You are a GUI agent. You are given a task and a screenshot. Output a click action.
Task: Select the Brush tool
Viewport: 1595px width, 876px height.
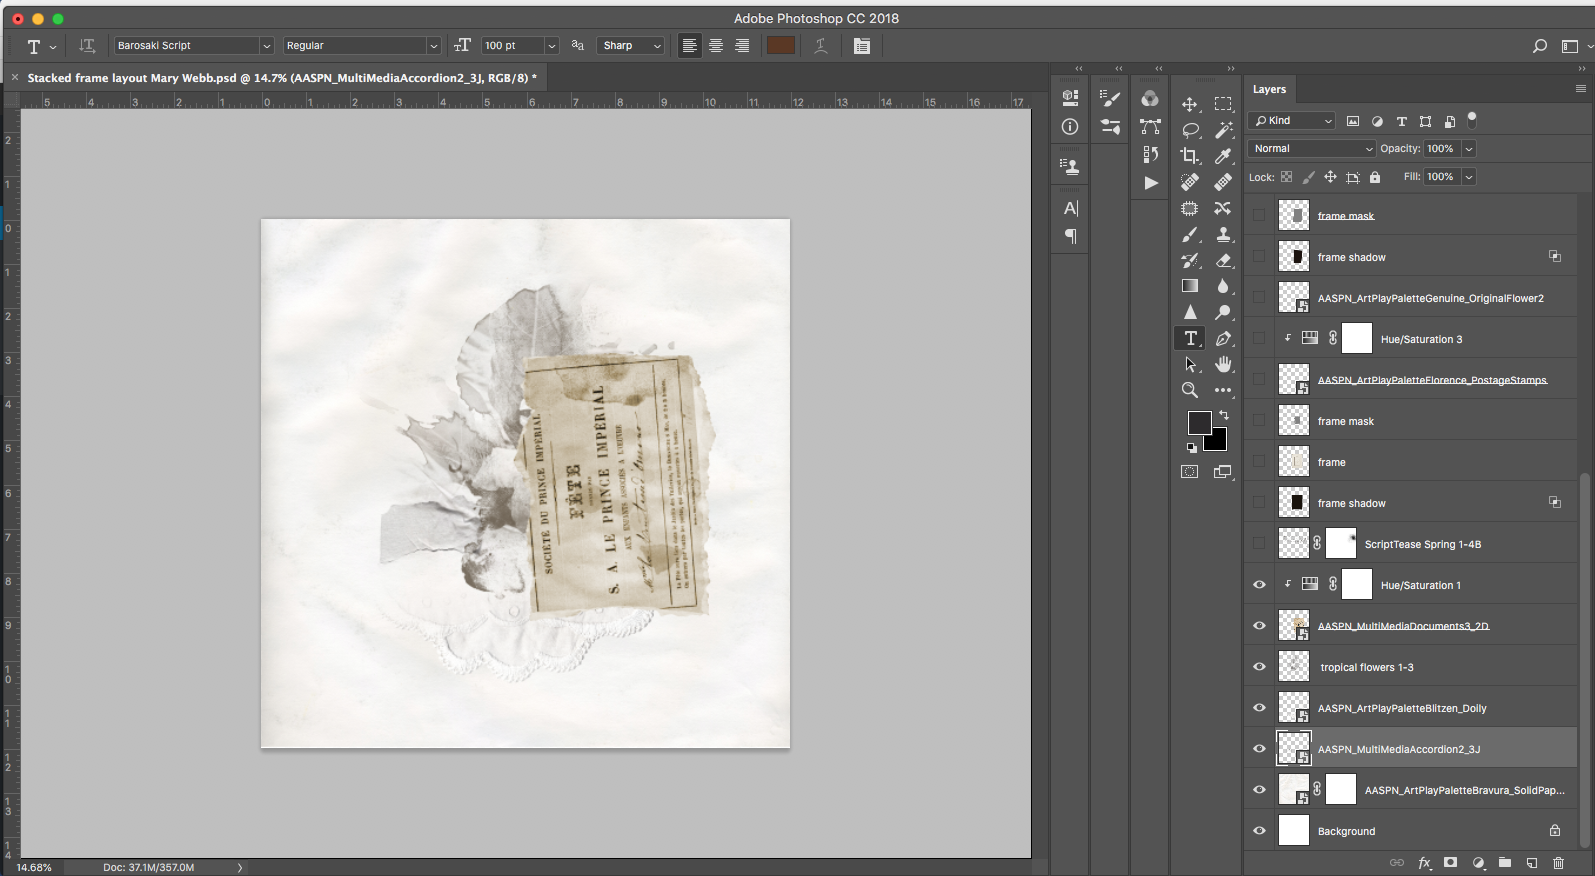pos(1190,234)
